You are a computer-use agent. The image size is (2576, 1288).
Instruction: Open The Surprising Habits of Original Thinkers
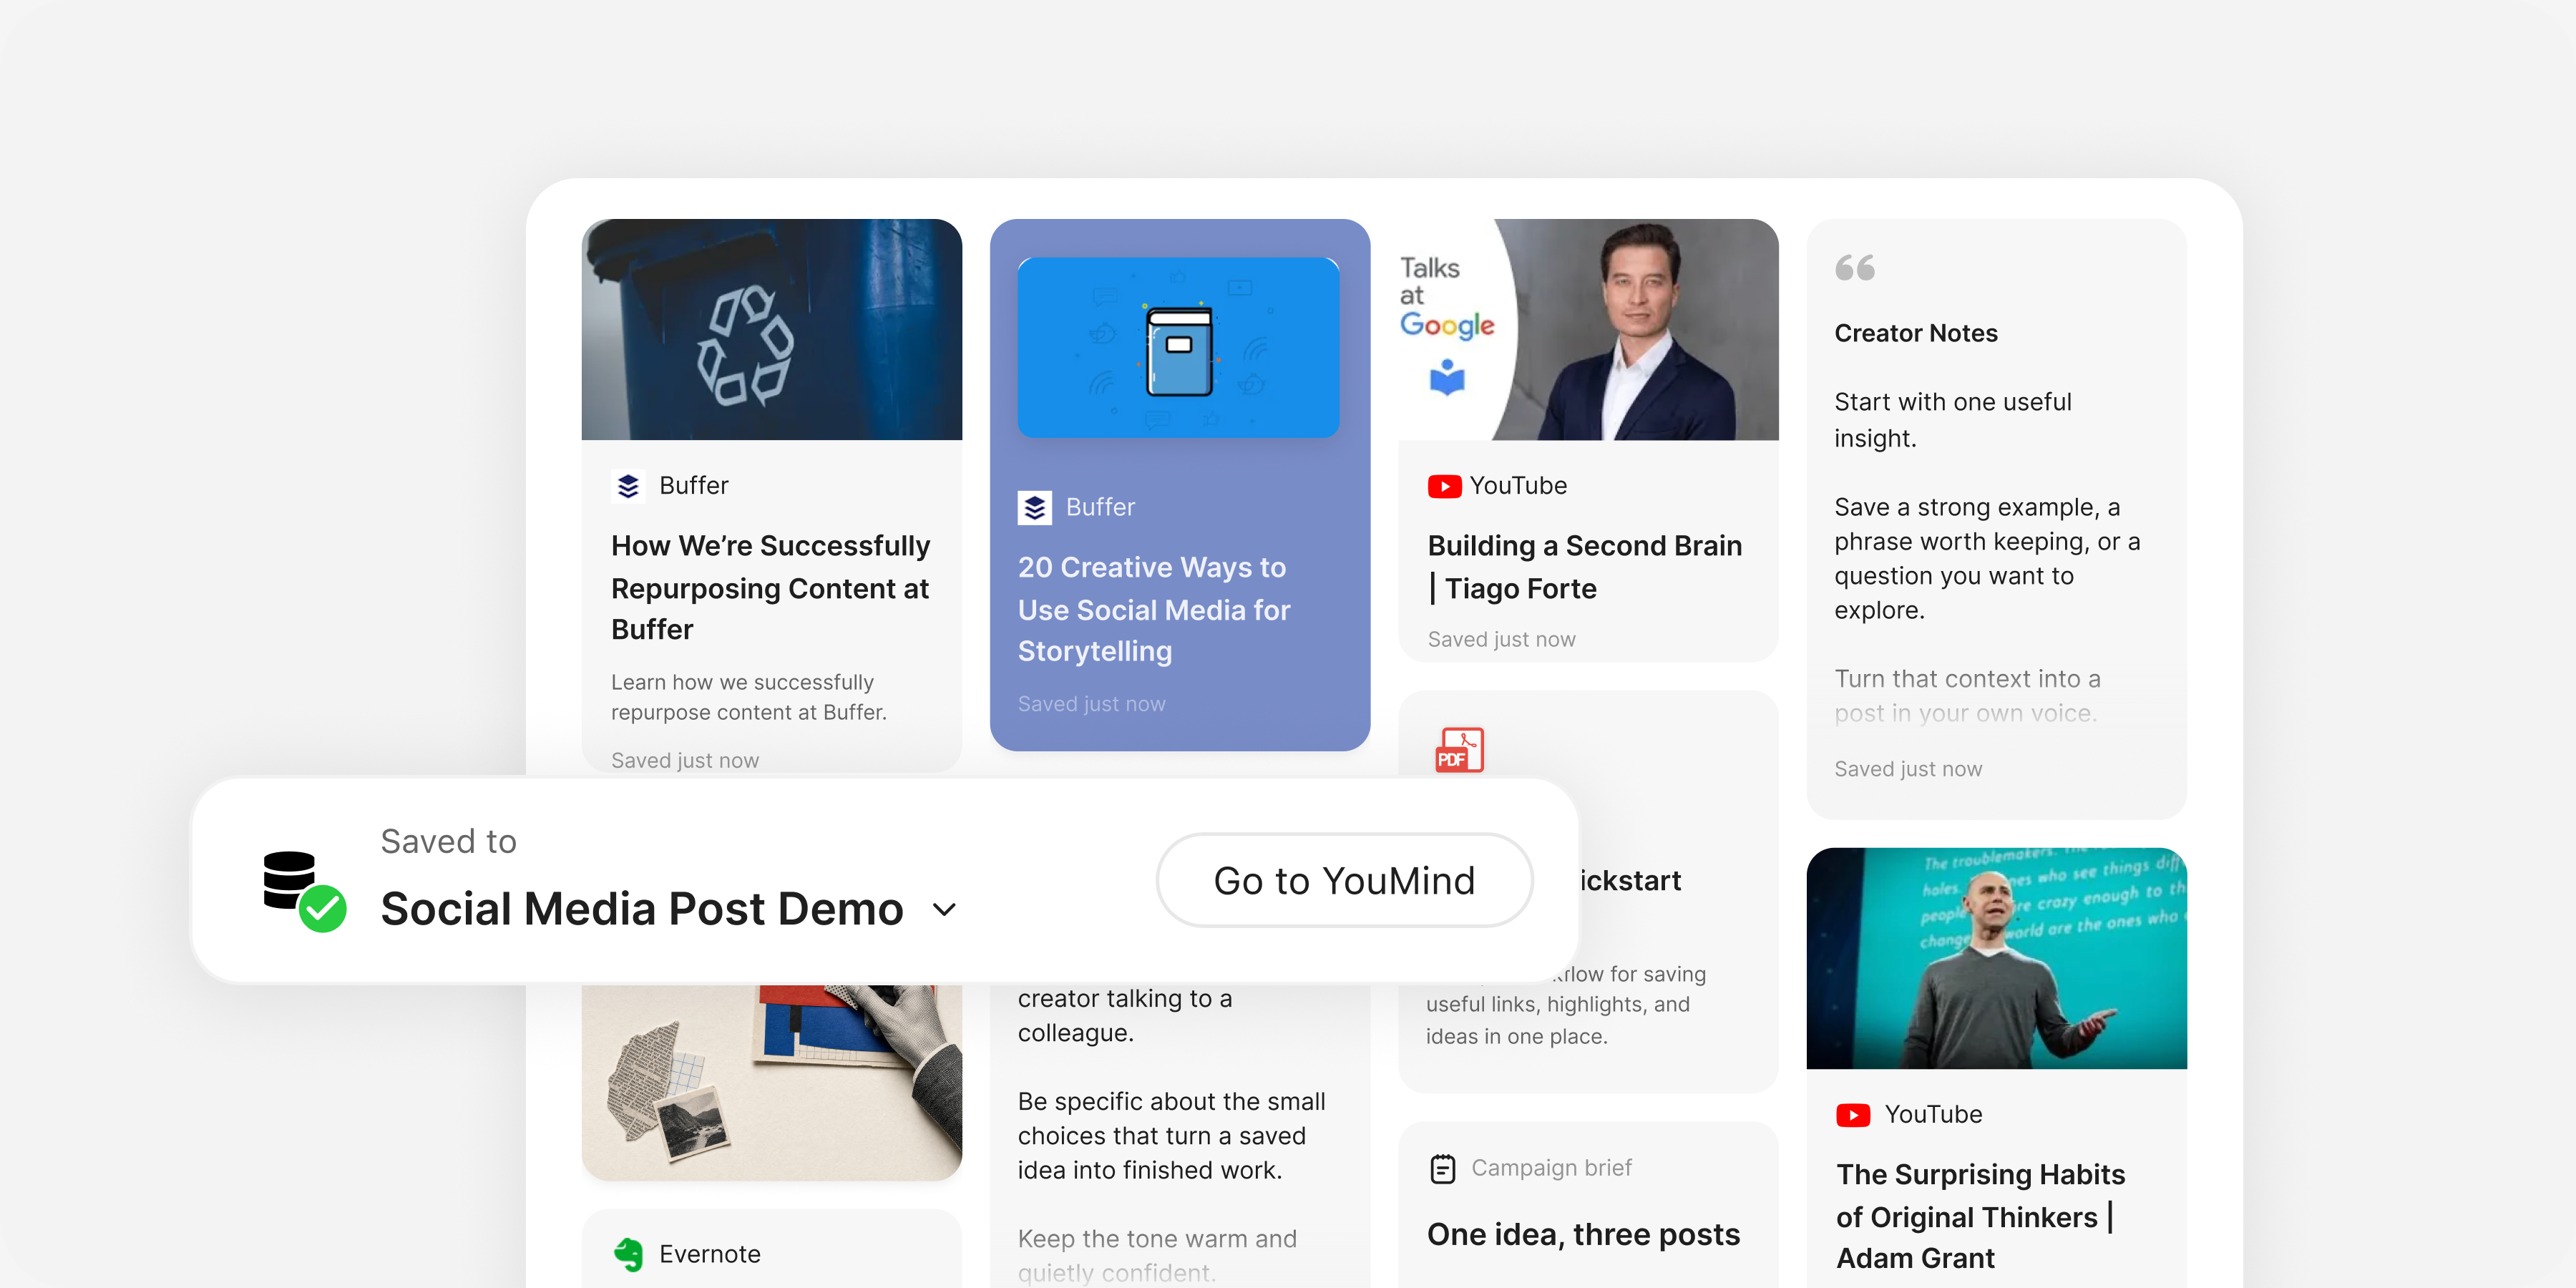(1980, 1216)
